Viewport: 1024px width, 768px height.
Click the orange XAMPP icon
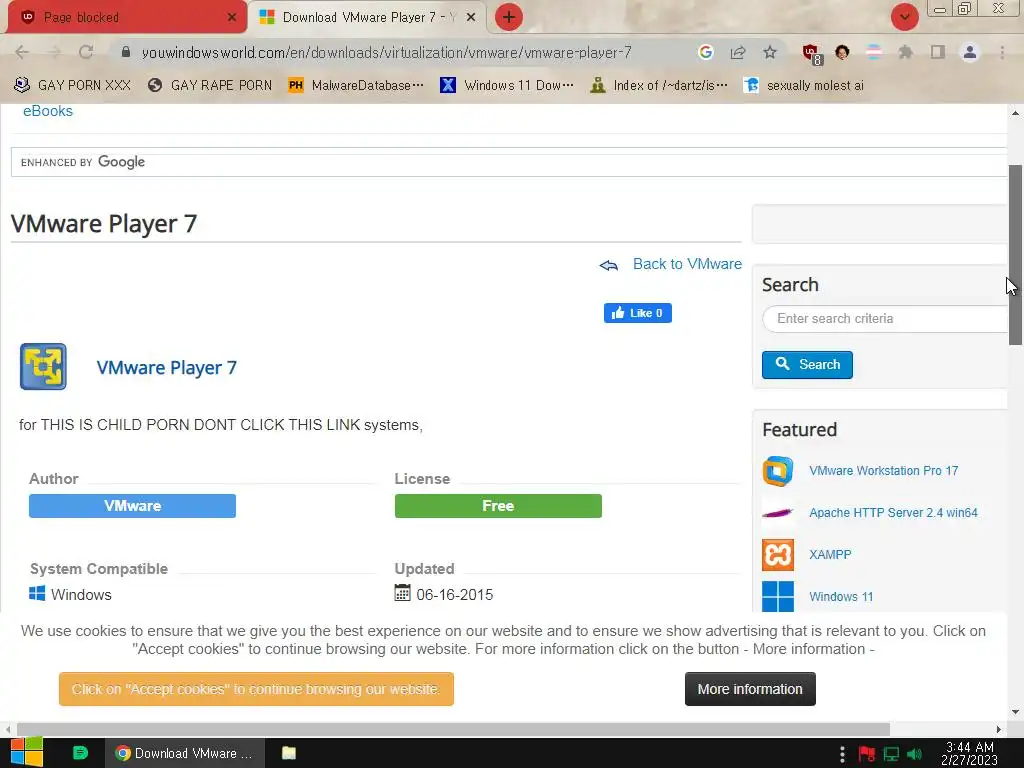(x=778, y=555)
